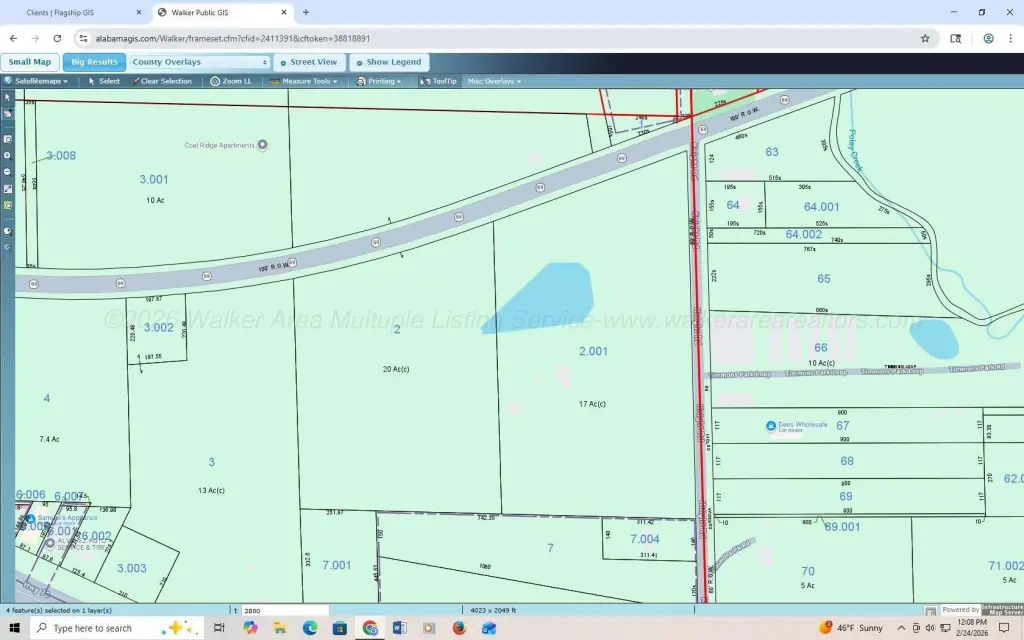Toggle Street View mode

[308, 62]
